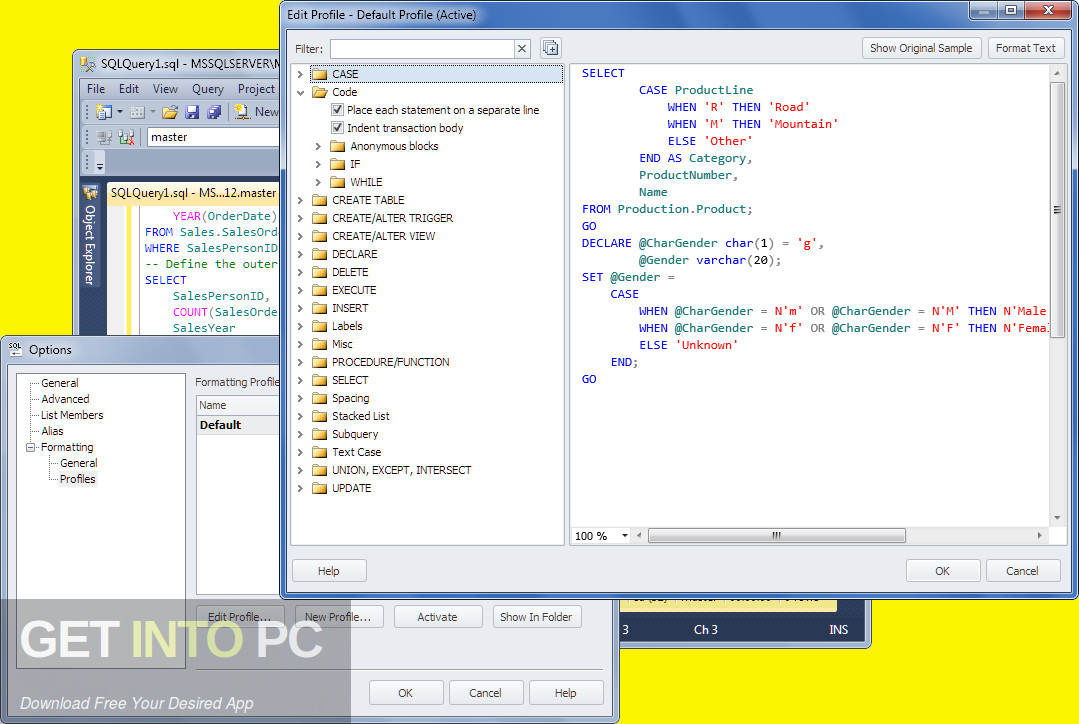Click the Show Original Sample button
Screen dimensions: 1079x724
pyautogui.click(x=921, y=48)
